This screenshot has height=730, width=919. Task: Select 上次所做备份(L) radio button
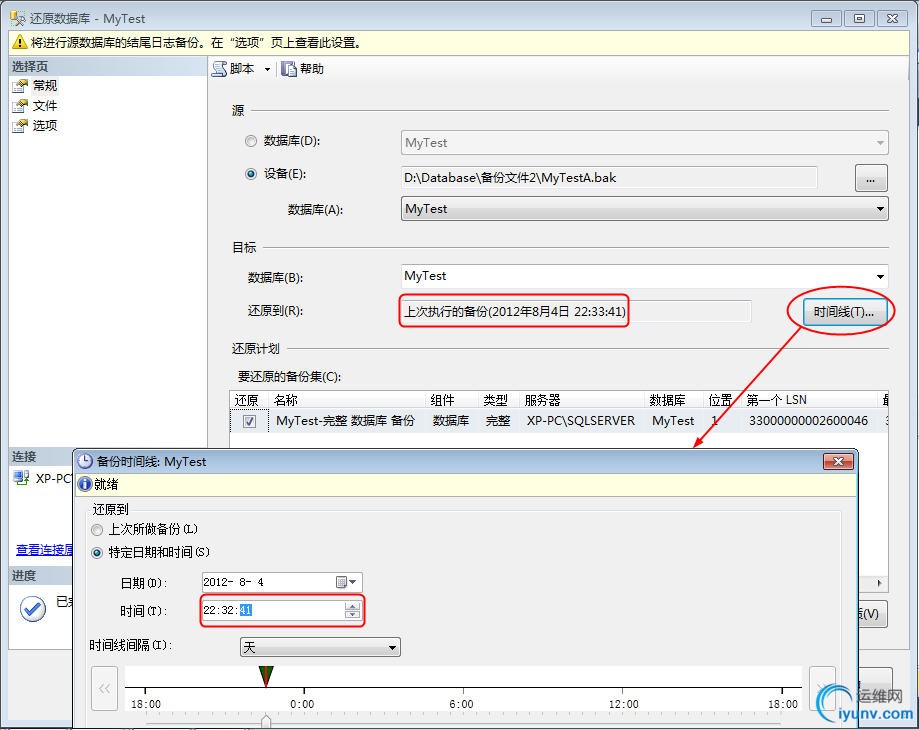(97, 530)
